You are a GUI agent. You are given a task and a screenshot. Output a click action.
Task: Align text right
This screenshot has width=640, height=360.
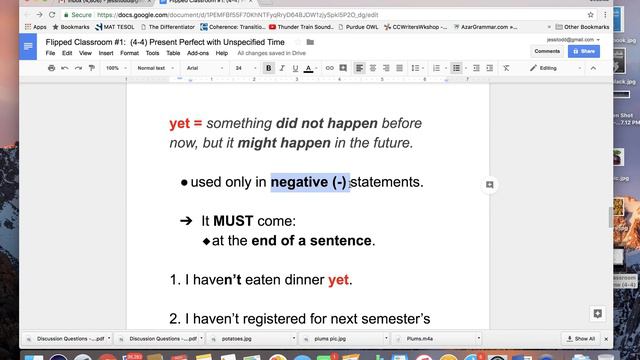[x=386, y=68]
